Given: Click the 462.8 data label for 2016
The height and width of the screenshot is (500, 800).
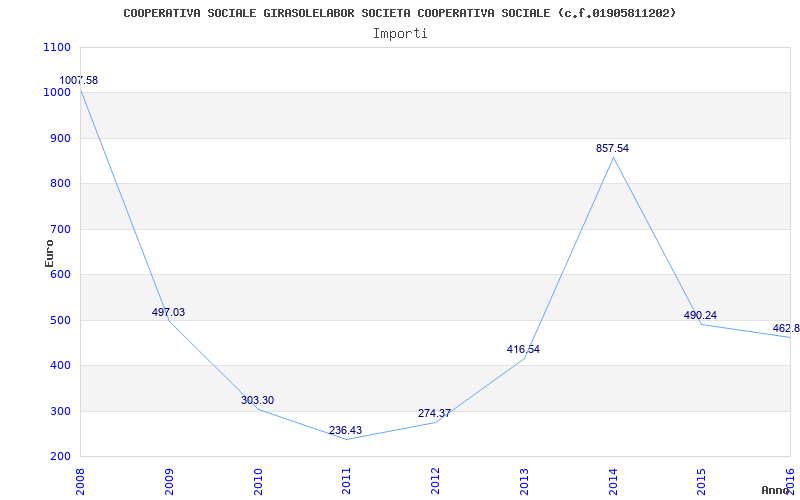Looking at the screenshot, I should tap(786, 328).
